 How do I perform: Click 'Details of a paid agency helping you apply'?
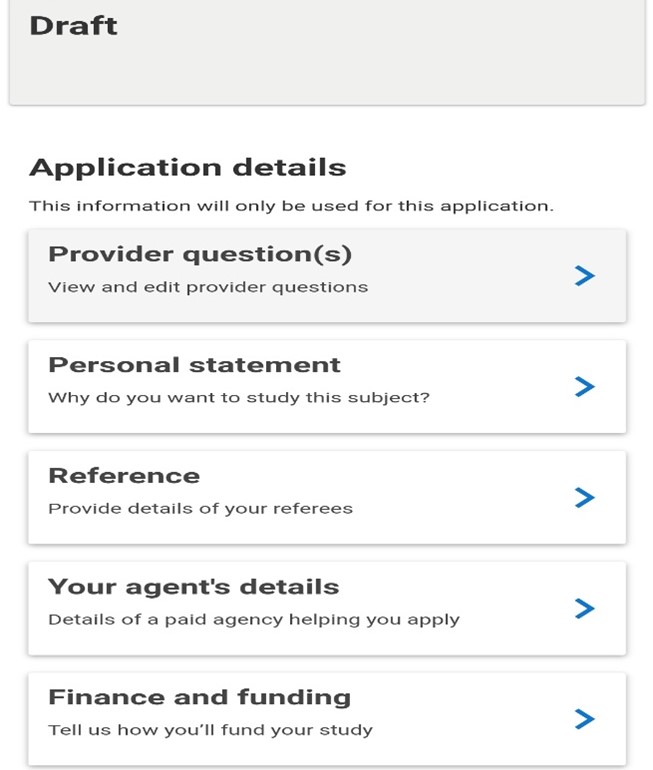tap(254, 620)
